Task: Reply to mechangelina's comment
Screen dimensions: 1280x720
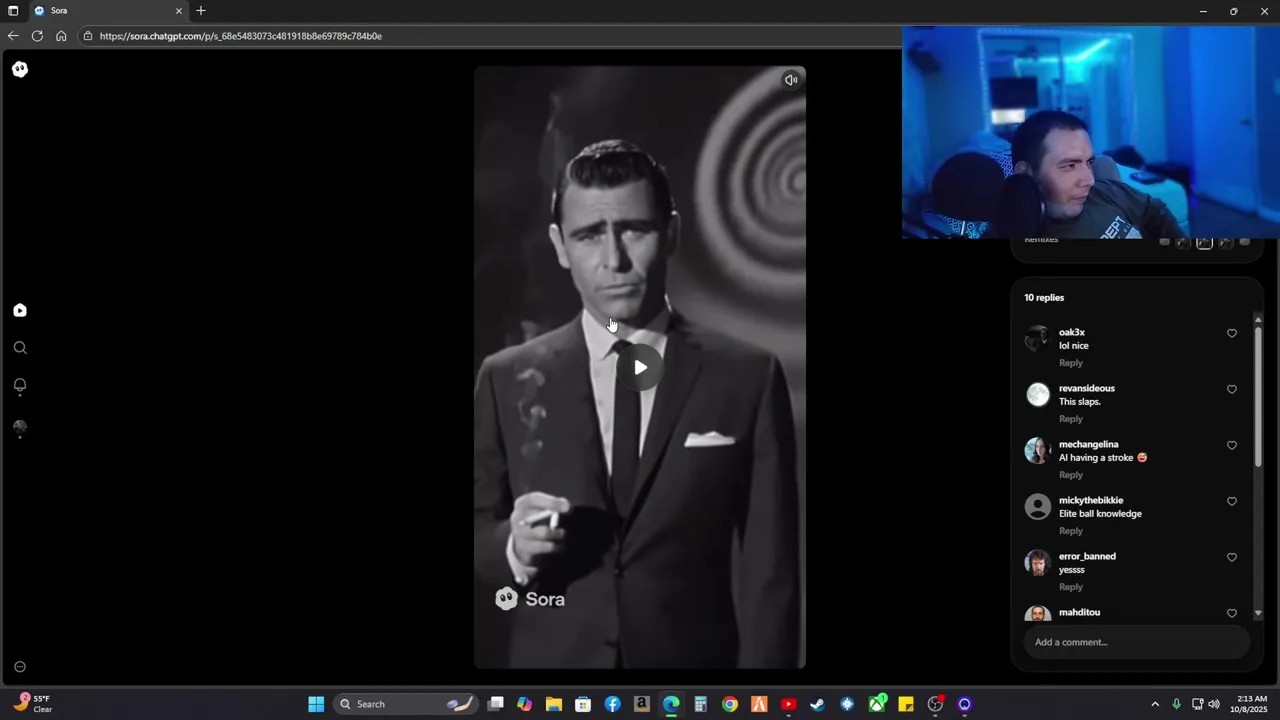Action: pos(1071,475)
